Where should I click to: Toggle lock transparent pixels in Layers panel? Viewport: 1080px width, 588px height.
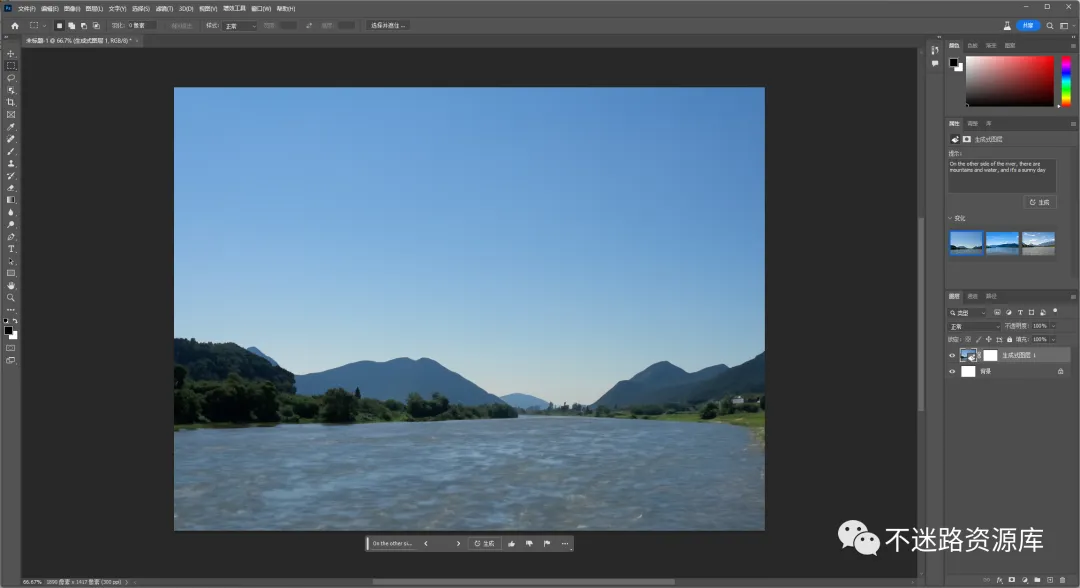tap(968, 339)
